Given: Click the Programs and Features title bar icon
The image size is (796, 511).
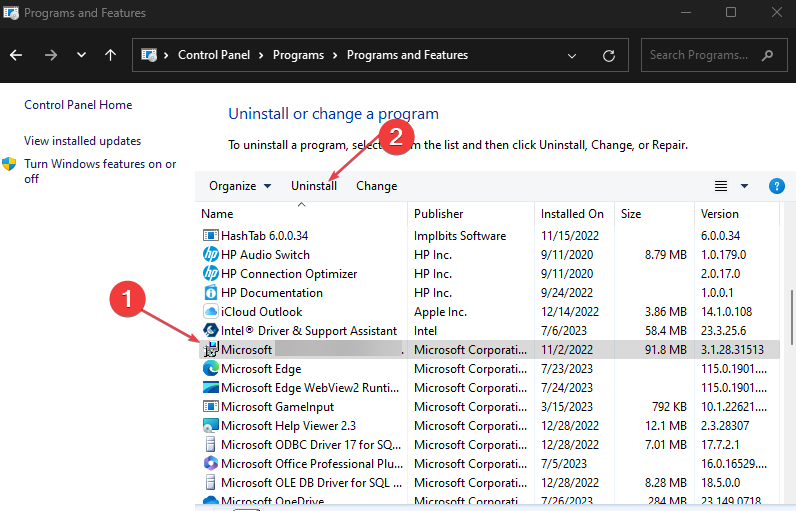Looking at the screenshot, I should pyautogui.click(x=11, y=12).
